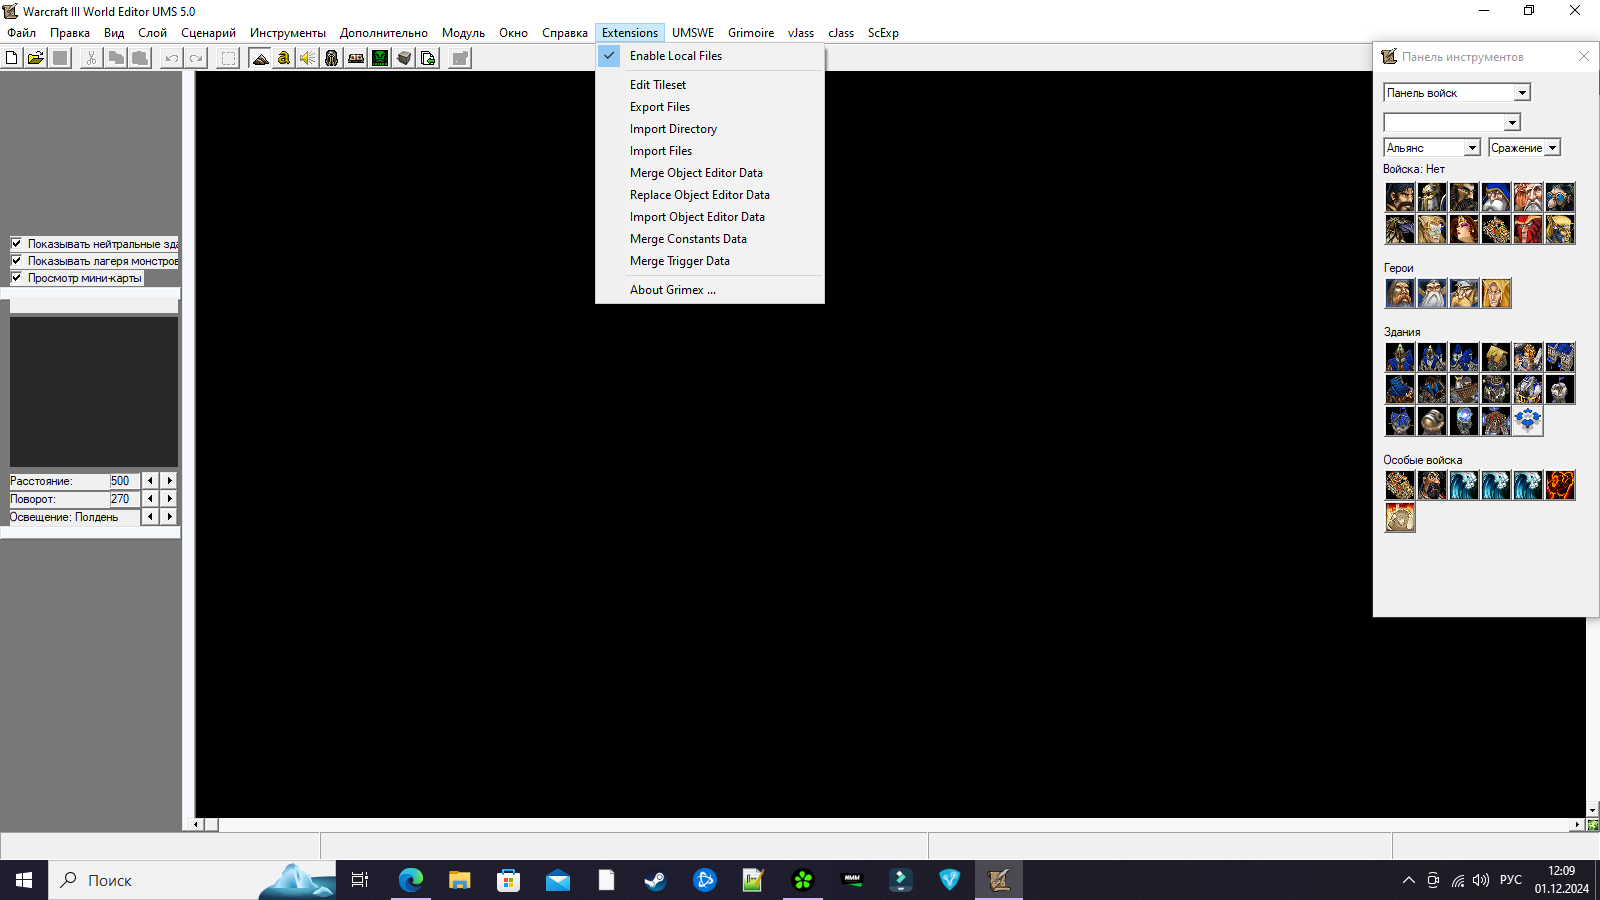Screen dimensions: 1600x900
Task: Click the 'Поворот' 270 value field
Action: (124, 499)
